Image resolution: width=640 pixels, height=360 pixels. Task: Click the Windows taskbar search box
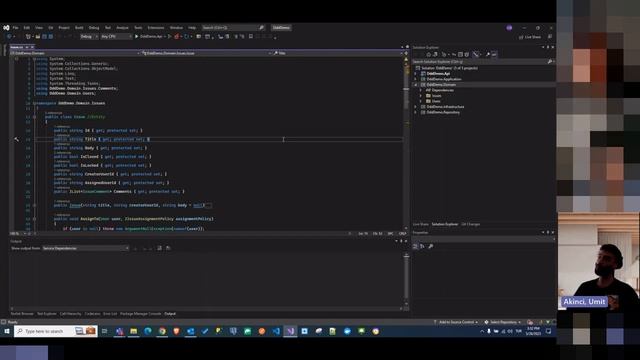tap(56, 331)
